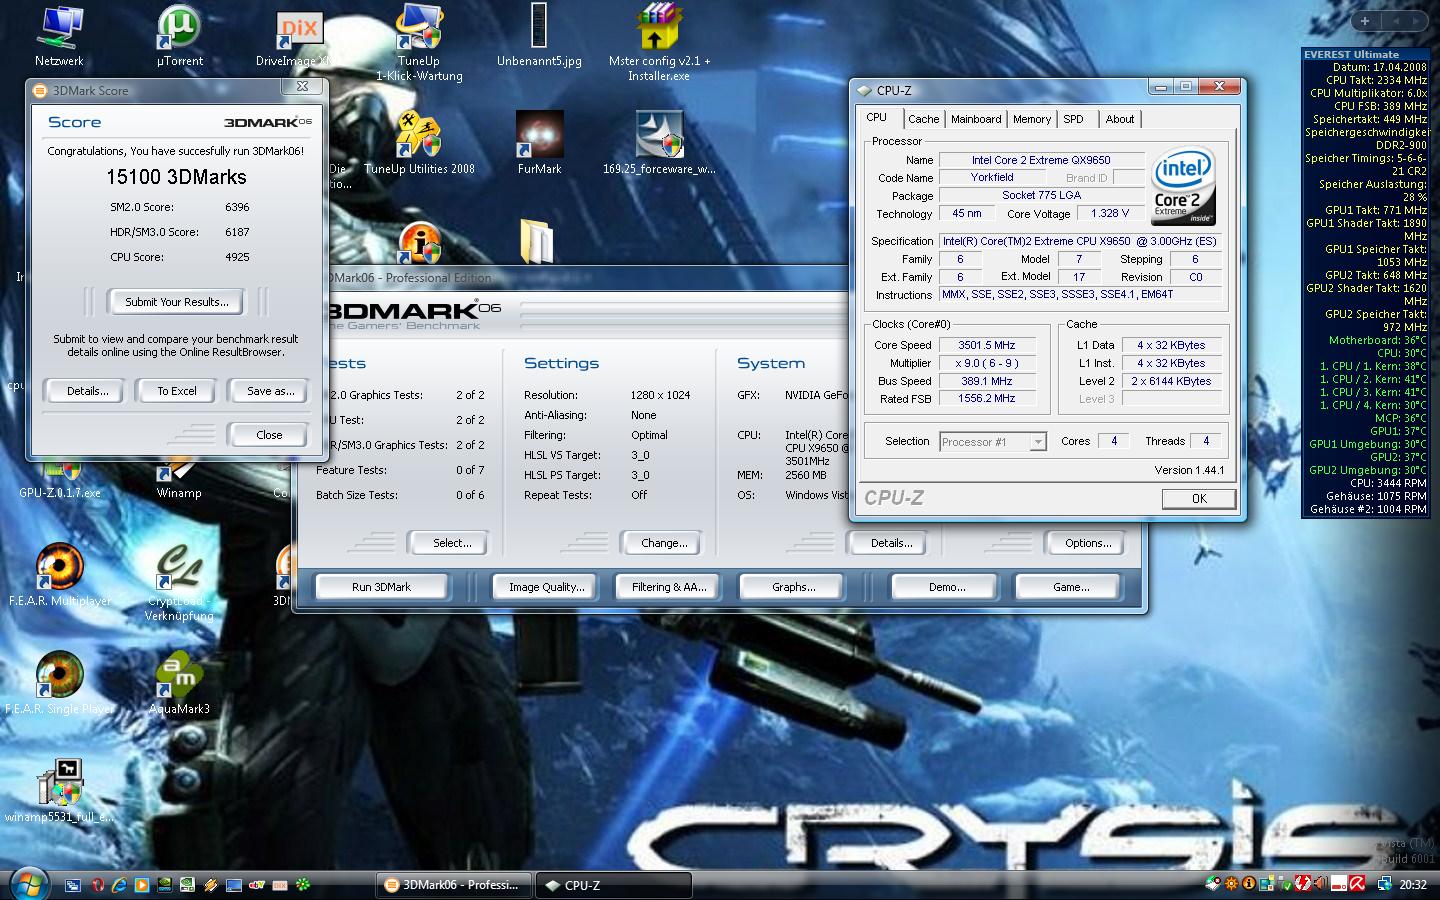
Task: Click the Windows Start orb
Action: pyautogui.click(x=30, y=885)
